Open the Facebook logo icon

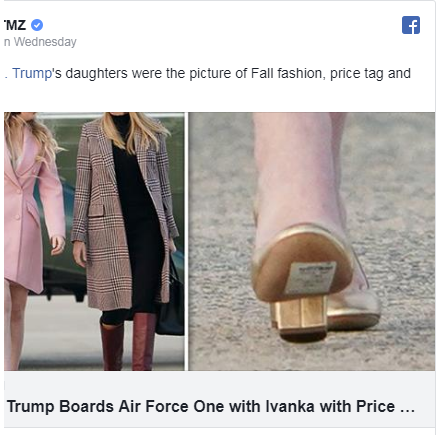tap(411, 25)
